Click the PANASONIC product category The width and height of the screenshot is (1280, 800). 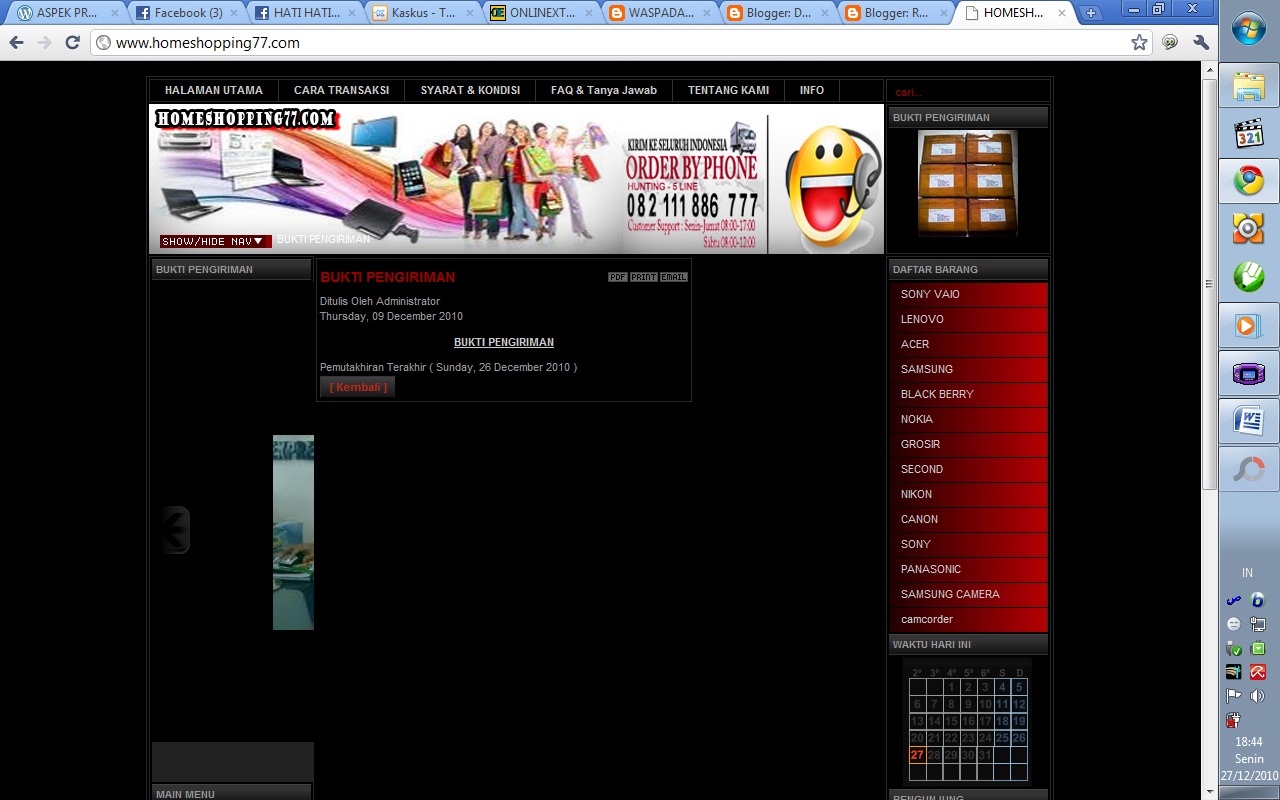click(x=968, y=569)
